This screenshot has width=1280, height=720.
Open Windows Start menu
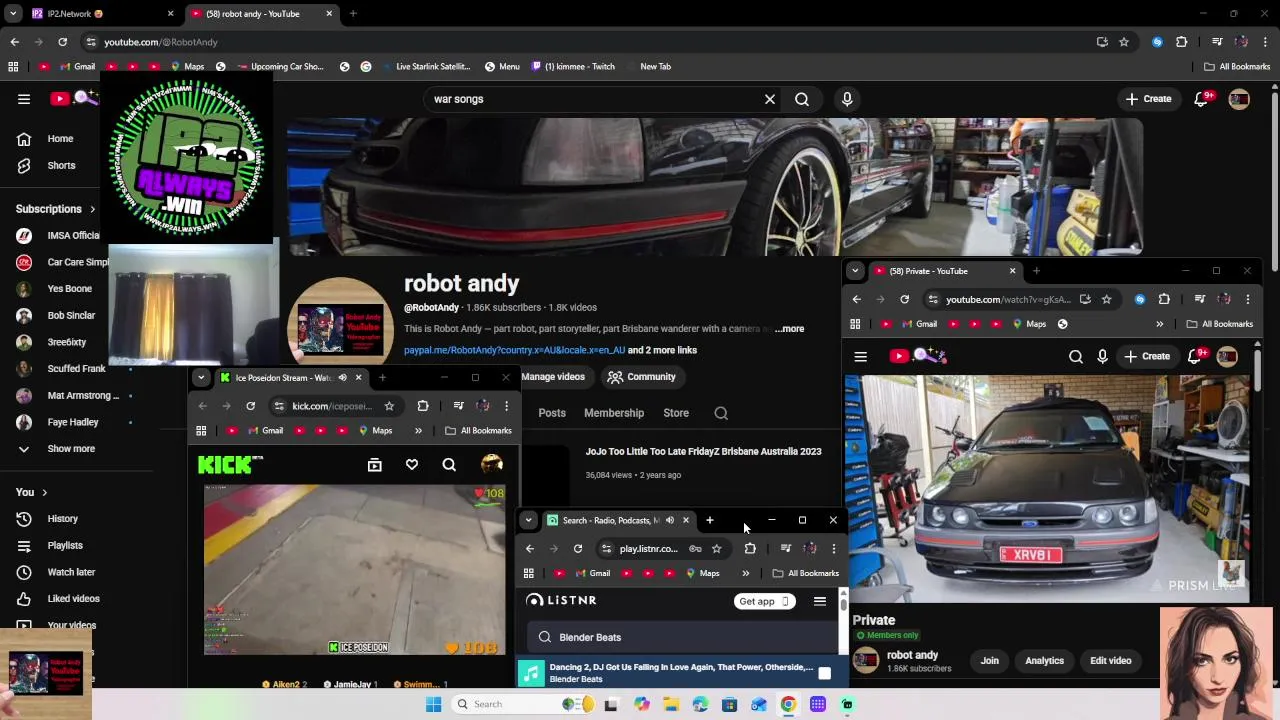click(x=433, y=704)
